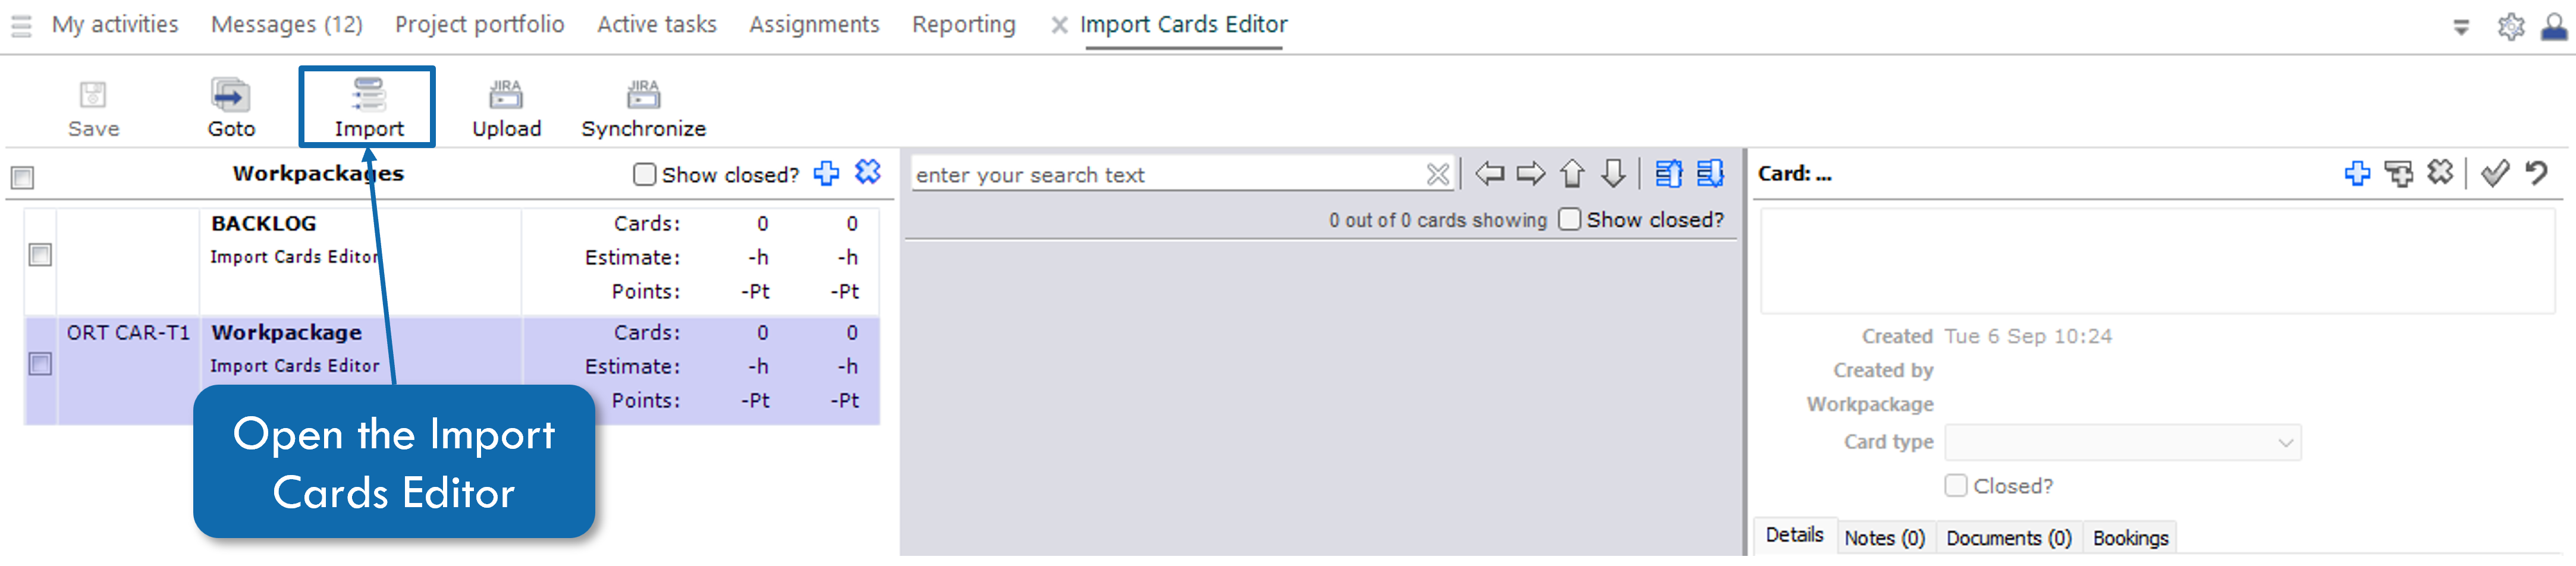Switch to the Bookings tab
Screen dimensions: 2576x566
pyautogui.click(x=2130, y=537)
